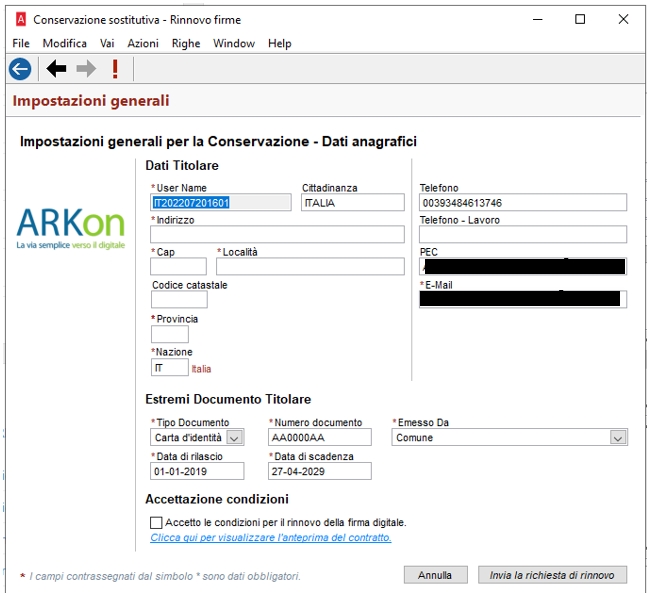Close the Conservazione sostitutiva window

click(623, 19)
